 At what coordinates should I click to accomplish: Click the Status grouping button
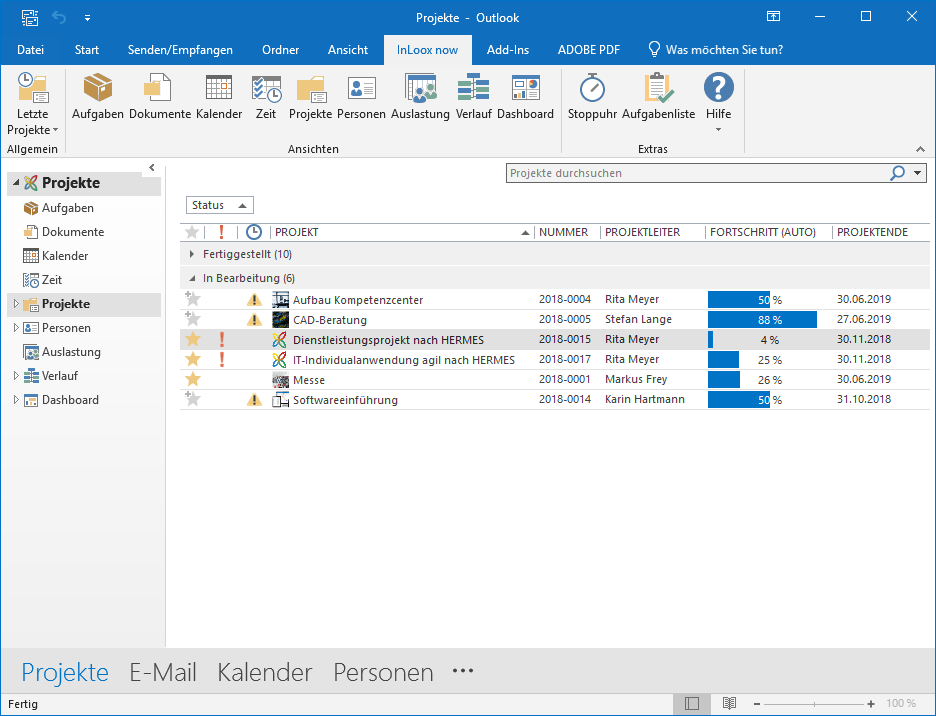coord(220,205)
